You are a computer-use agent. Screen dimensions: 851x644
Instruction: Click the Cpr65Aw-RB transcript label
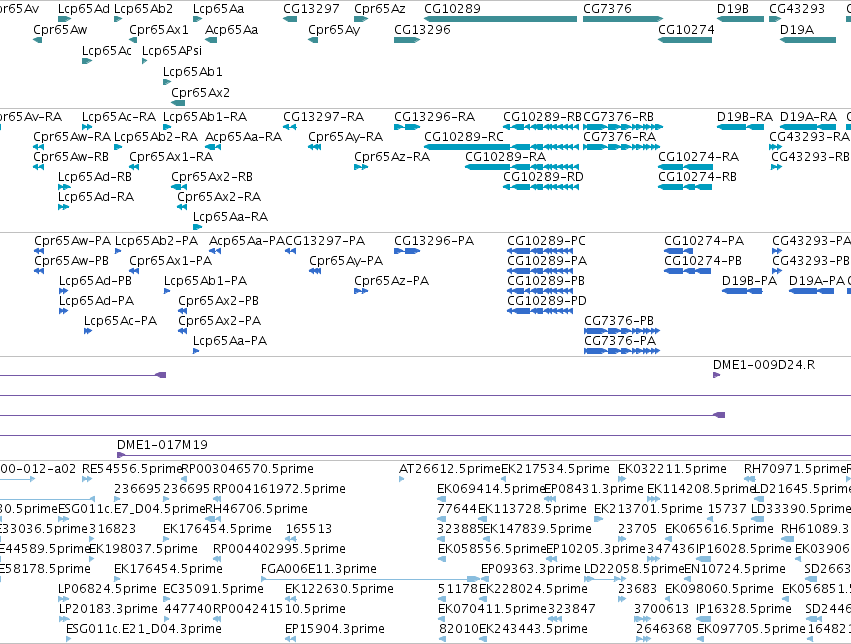71,157
